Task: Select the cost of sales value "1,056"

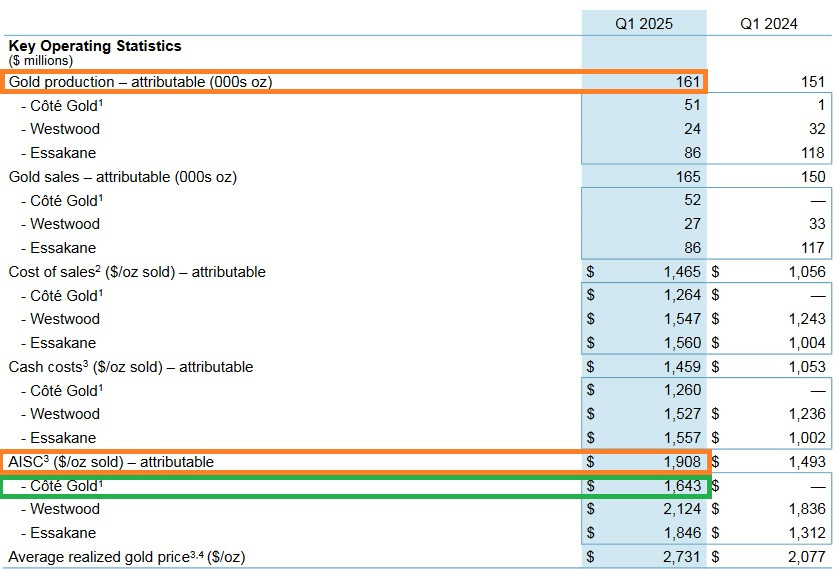Action: pyautogui.click(x=807, y=272)
